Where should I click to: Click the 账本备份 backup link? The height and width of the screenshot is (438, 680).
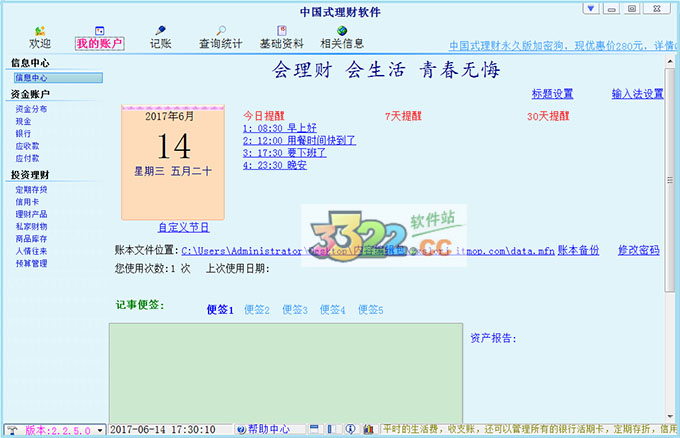click(x=578, y=250)
